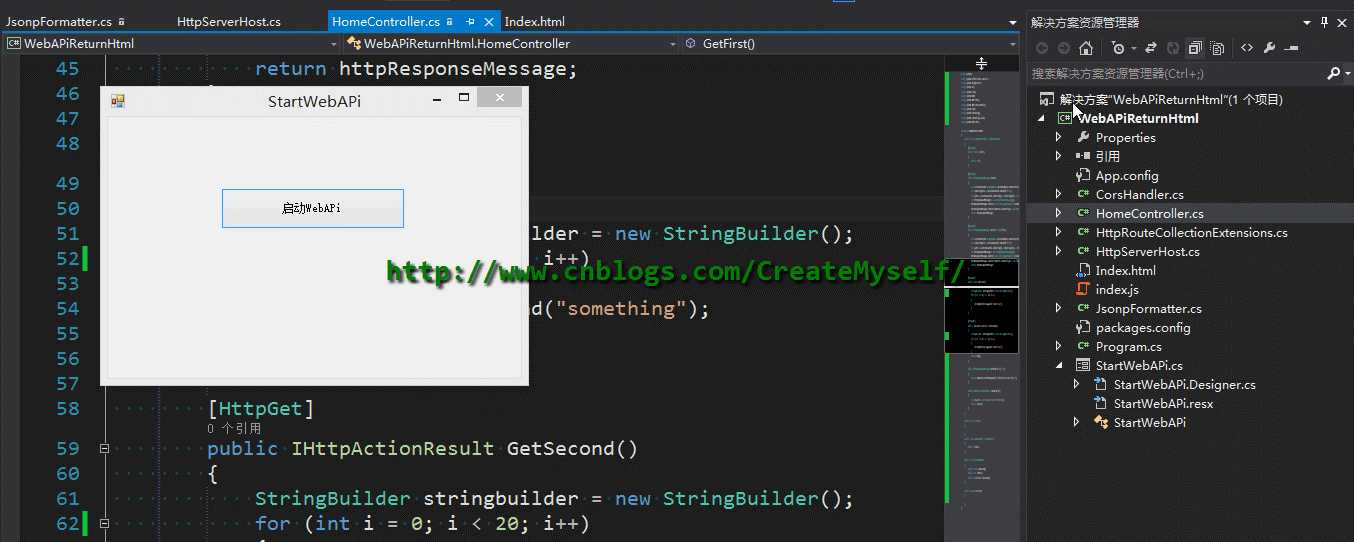This screenshot has height=542, width=1354.
Task: Click the search Solution Explorer input box
Action: (1176, 74)
